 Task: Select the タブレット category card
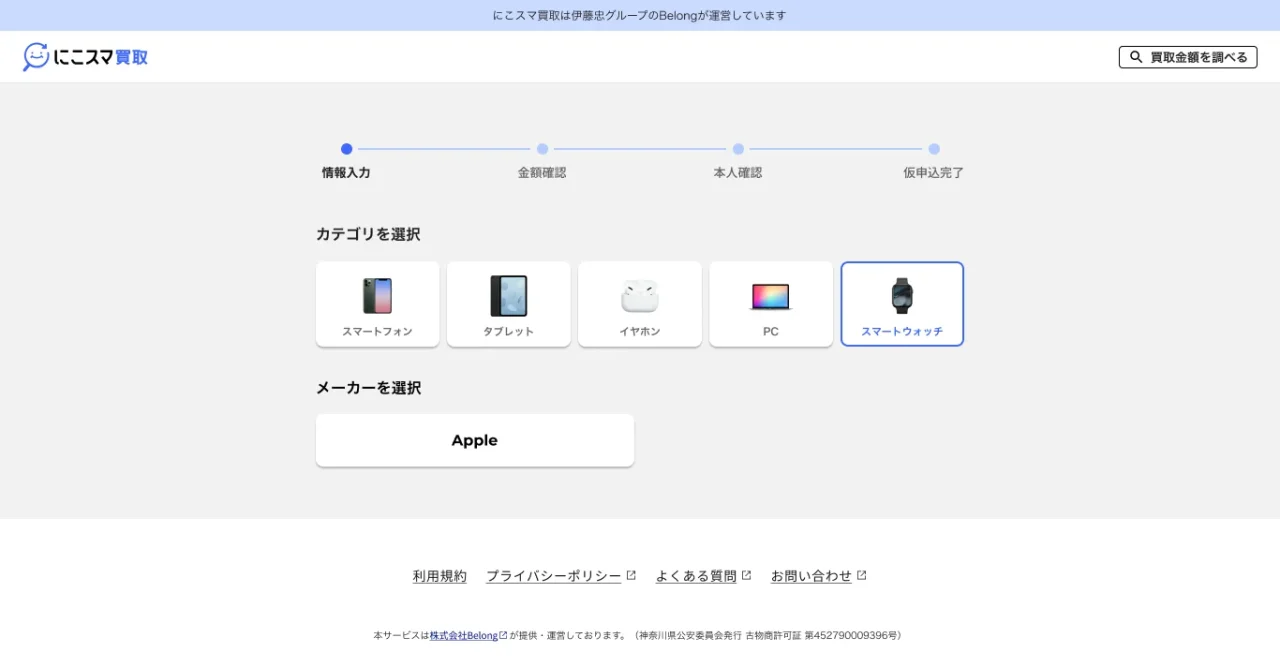coord(509,304)
